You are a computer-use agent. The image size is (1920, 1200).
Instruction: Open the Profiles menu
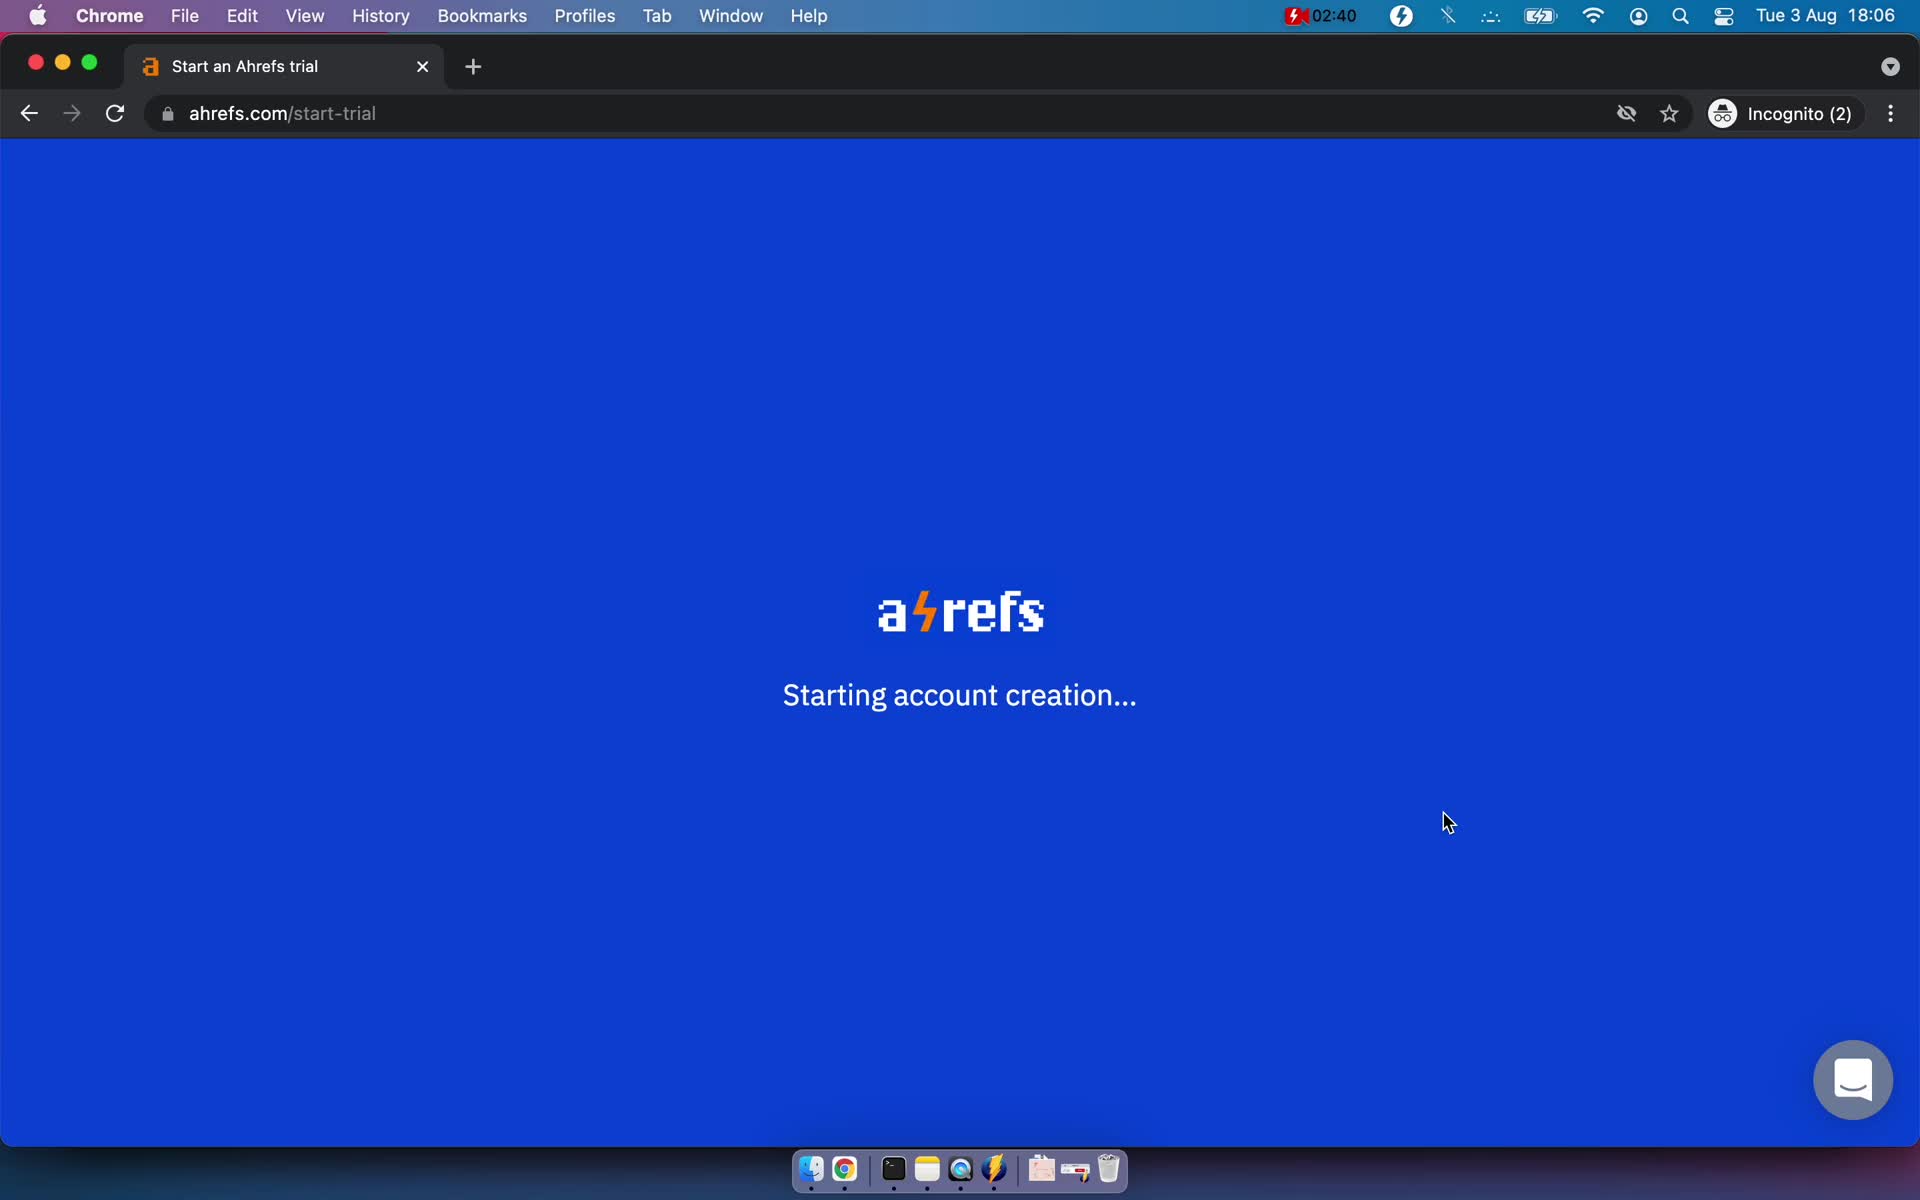[584, 16]
